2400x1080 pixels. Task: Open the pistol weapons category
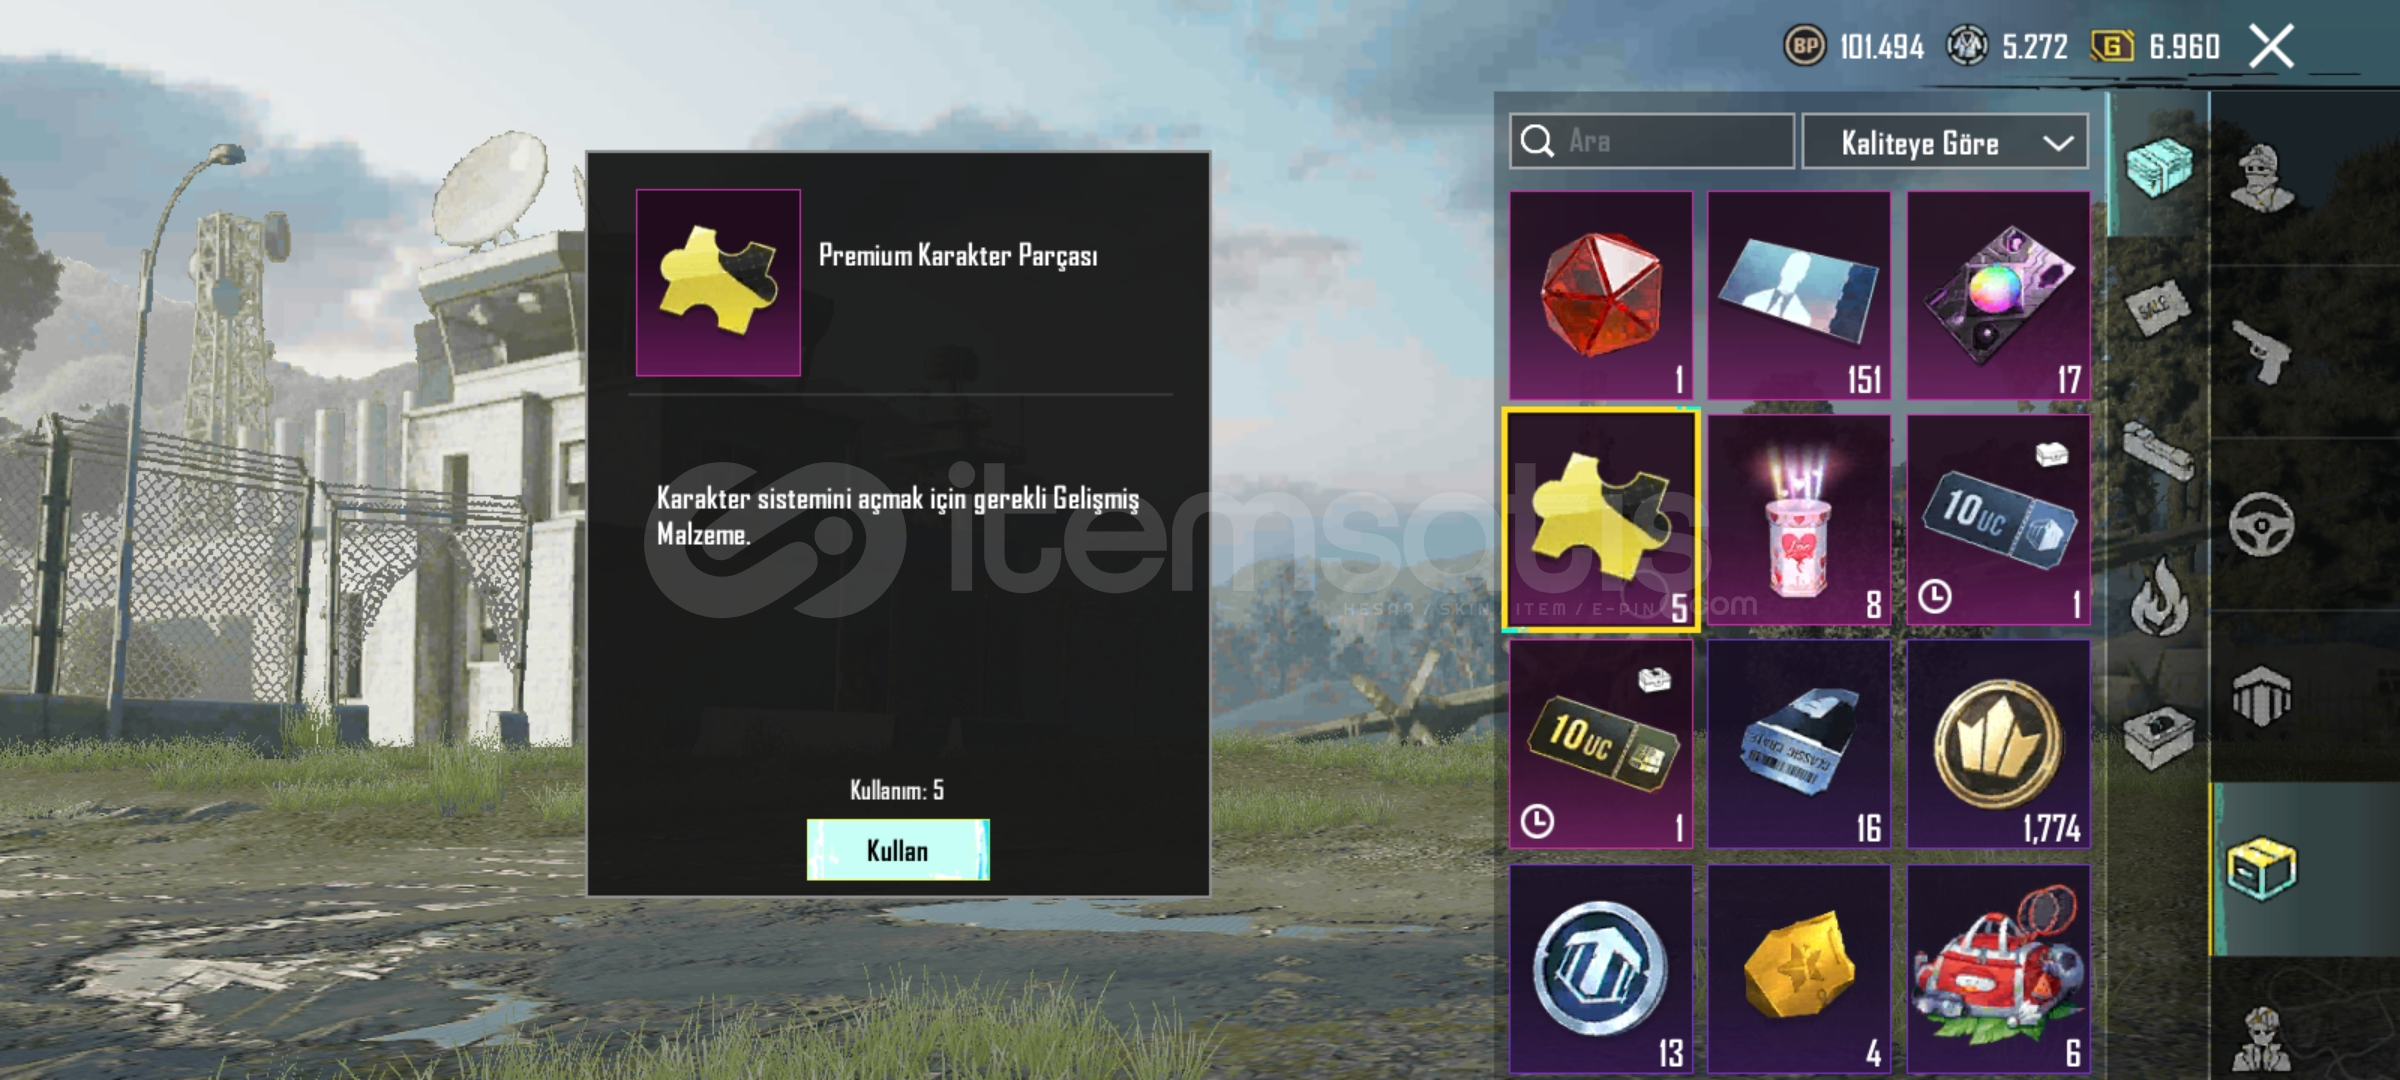(2262, 351)
